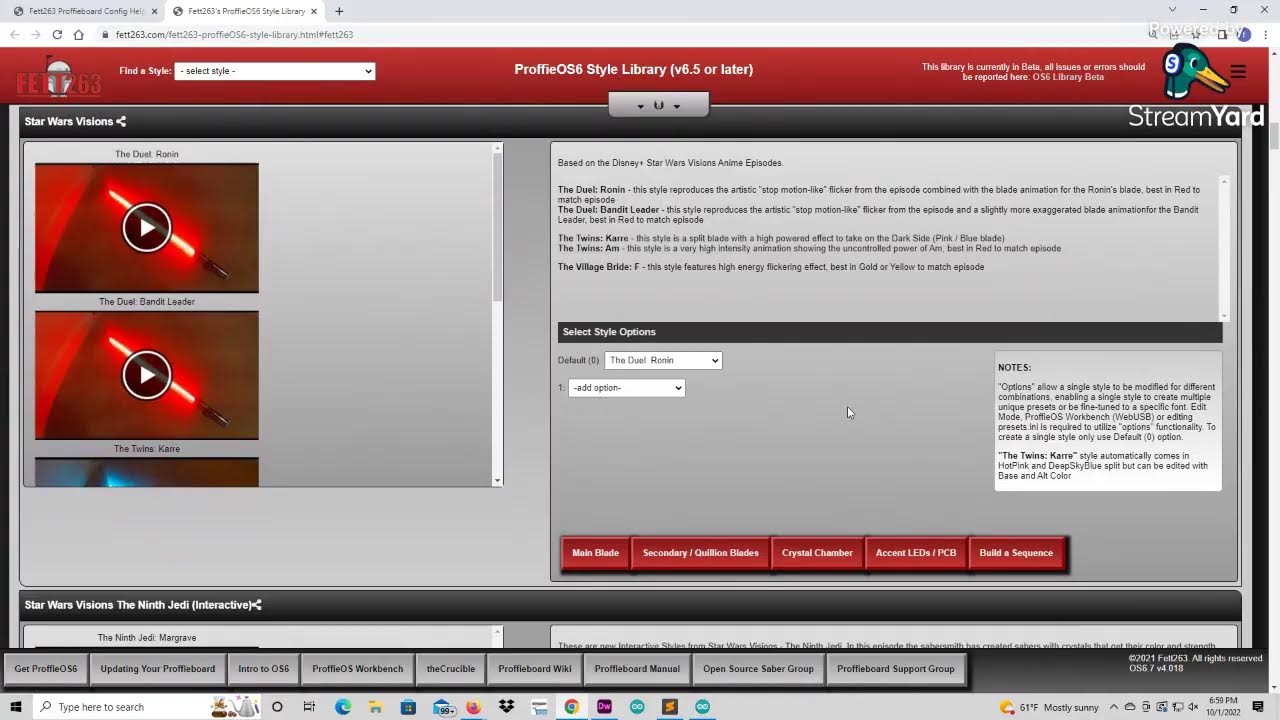
Task: Open the hamburger menu in site header
Action: (1238, 71)
